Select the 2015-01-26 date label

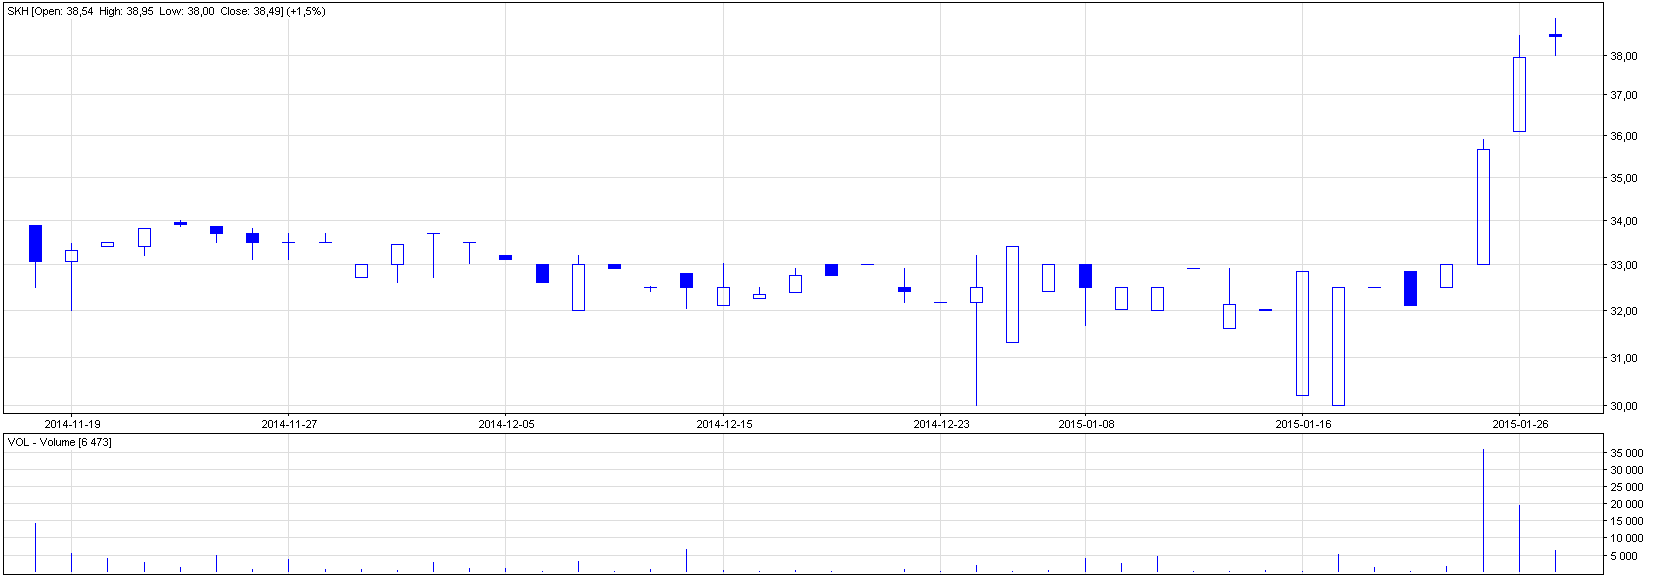pyautogui.click(x=1520, y=424)
